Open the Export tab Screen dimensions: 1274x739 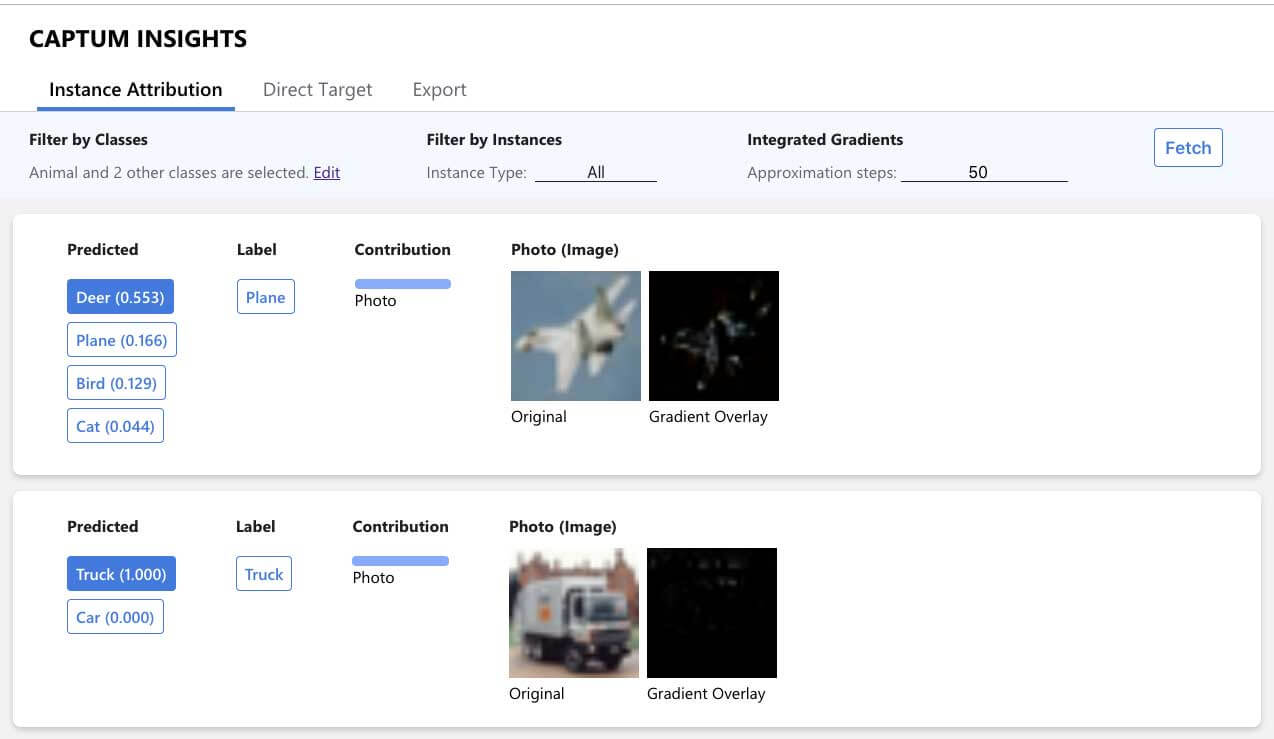pos(439,89)
